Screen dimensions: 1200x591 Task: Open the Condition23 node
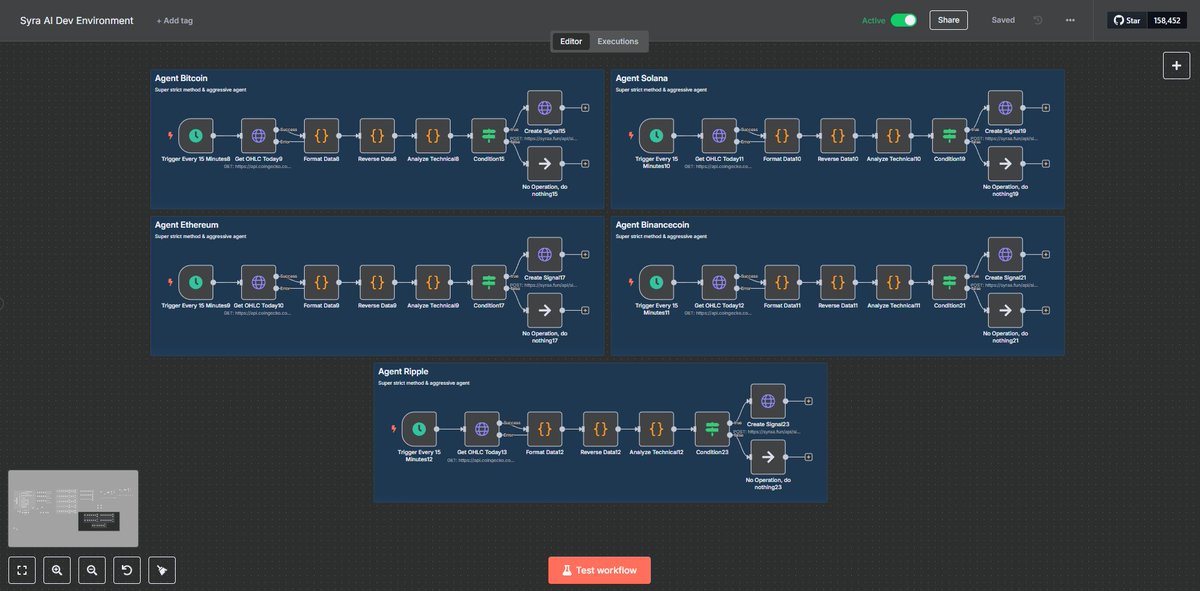(x=712, y=429)
